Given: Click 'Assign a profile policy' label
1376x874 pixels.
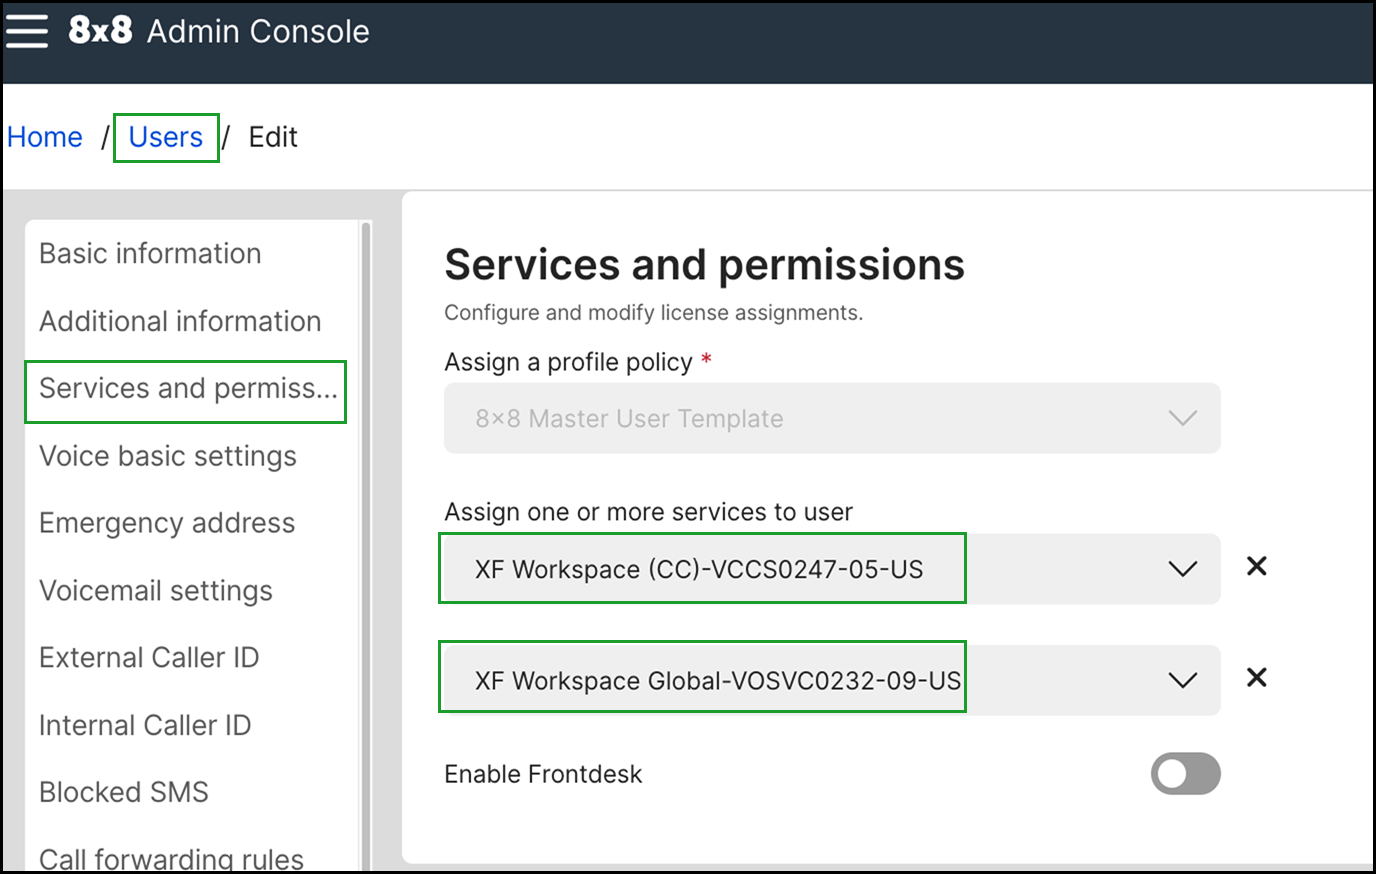Looking at the screenshot, I should click(x=568, y=362).
